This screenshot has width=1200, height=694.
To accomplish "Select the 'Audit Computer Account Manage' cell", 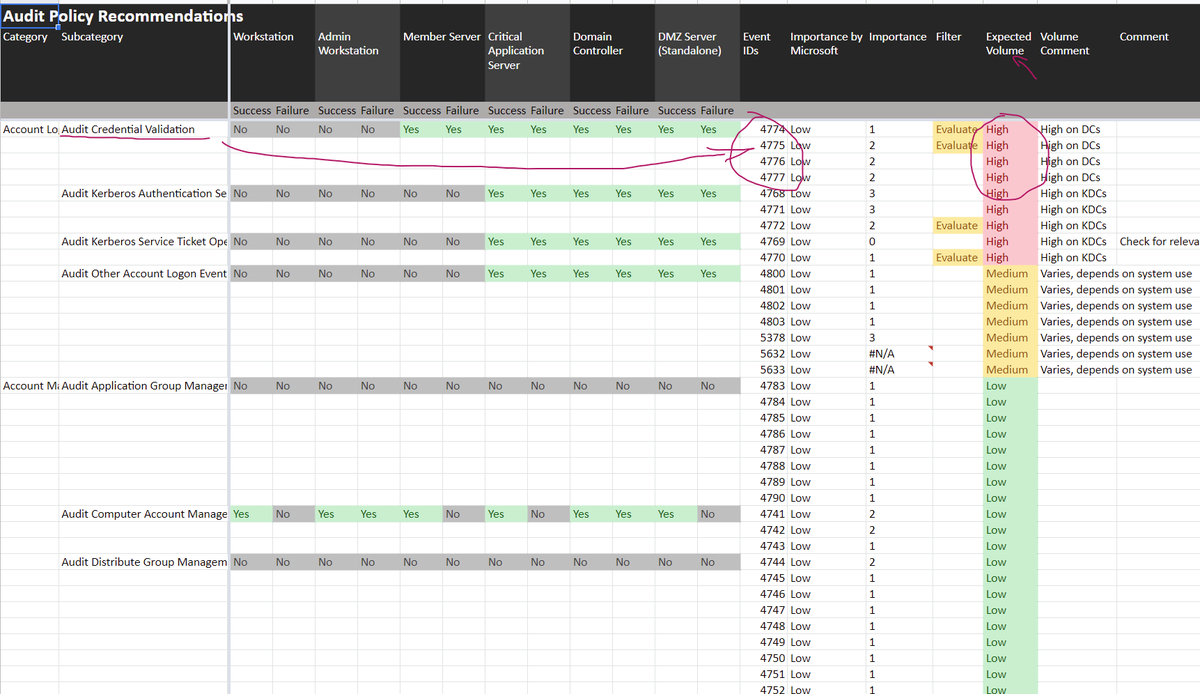I will [x=144, y=513].
